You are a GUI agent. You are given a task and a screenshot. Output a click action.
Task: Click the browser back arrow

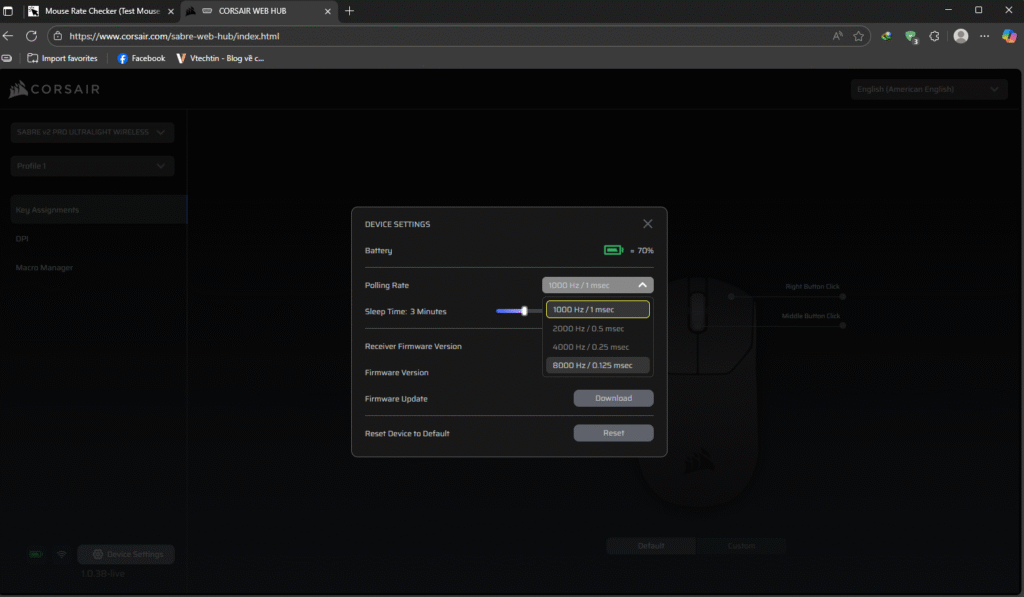tap(9, 35)
